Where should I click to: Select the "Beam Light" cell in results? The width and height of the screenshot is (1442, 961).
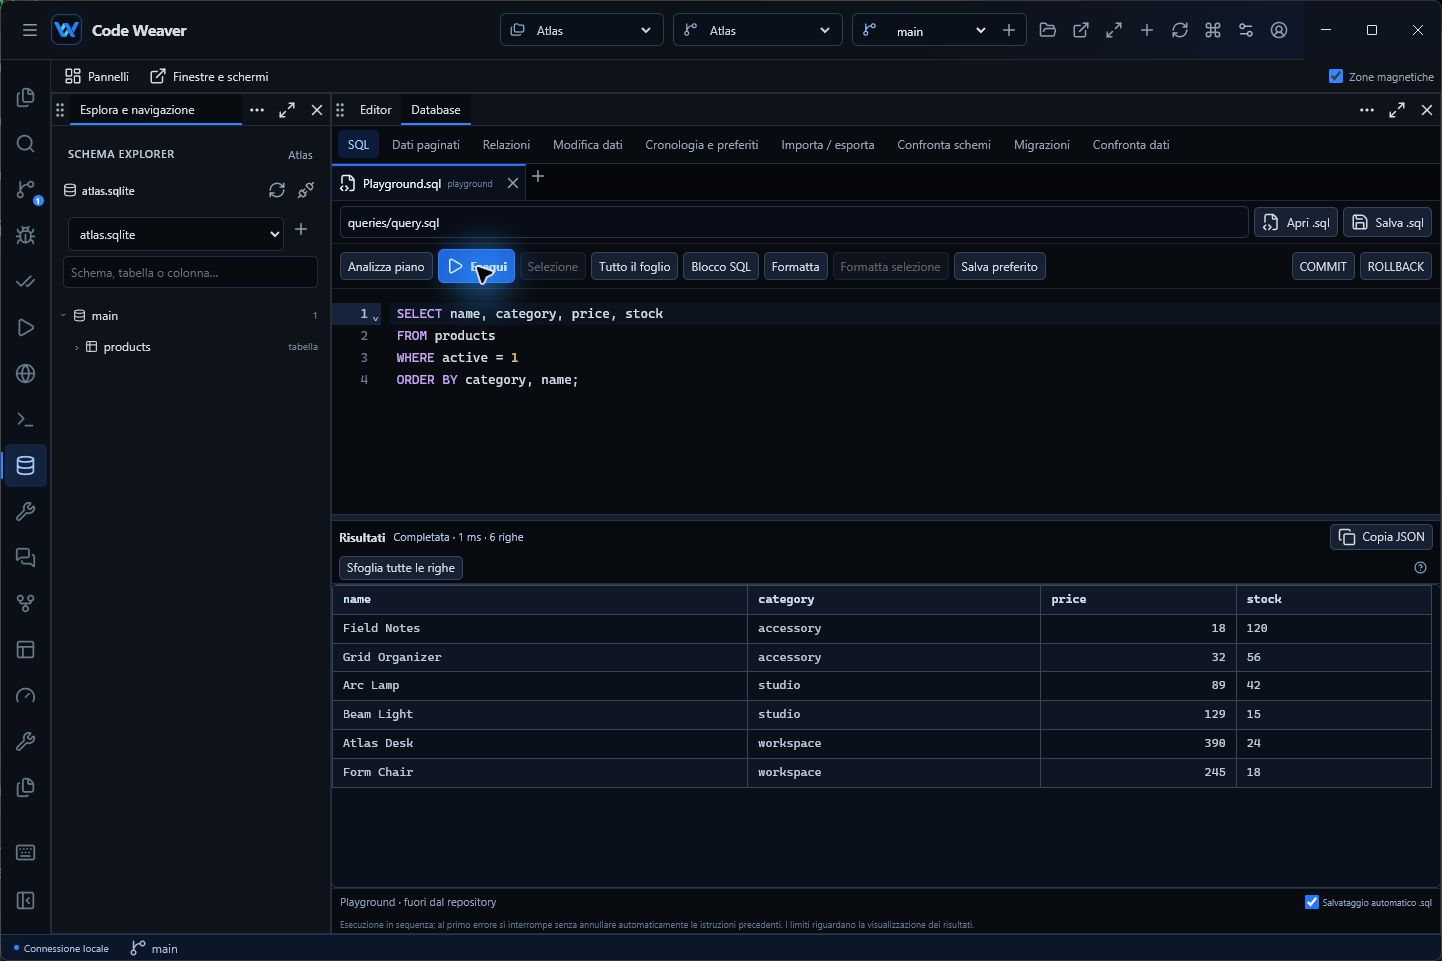[x=540, y=714]
